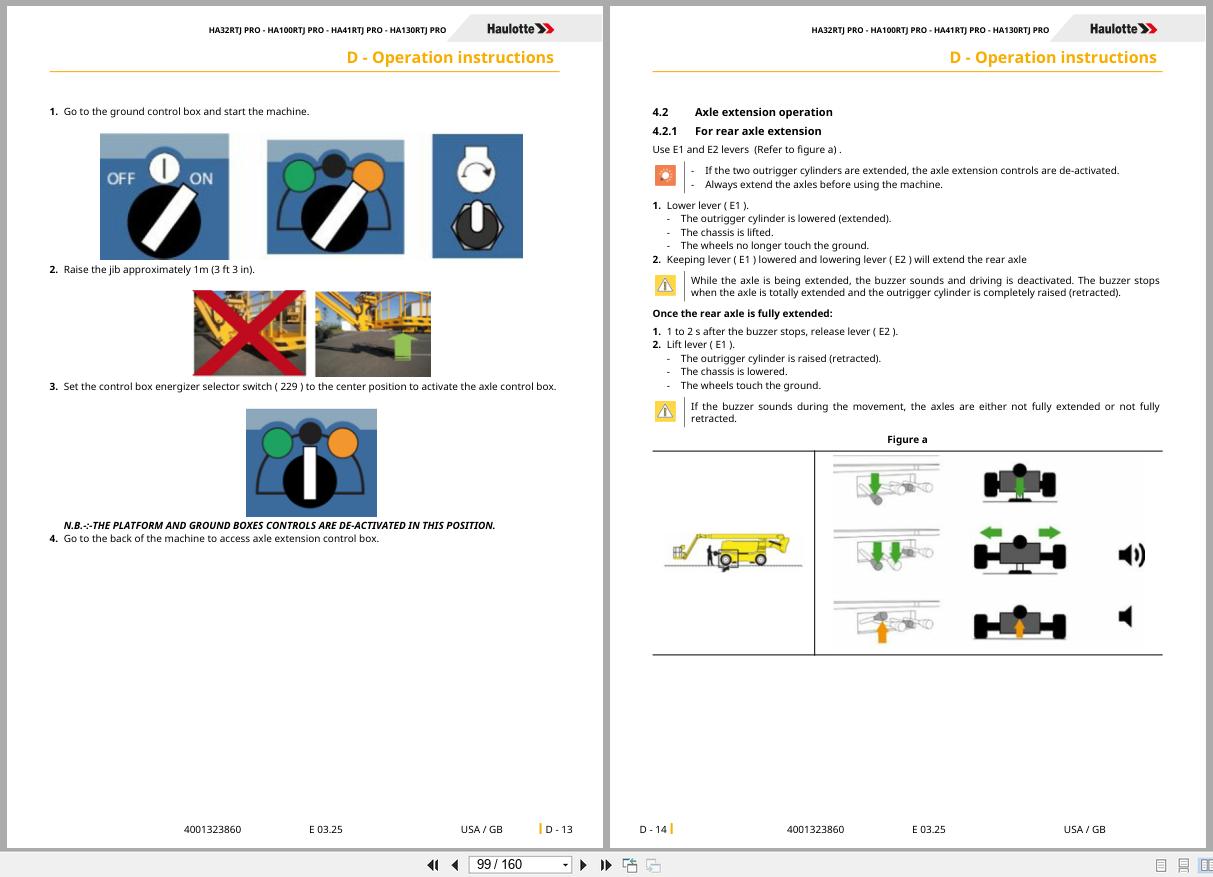Screen dimensions: 1213x877
Task: Click the crossed-out jib photo
Action: click(250, 333)
